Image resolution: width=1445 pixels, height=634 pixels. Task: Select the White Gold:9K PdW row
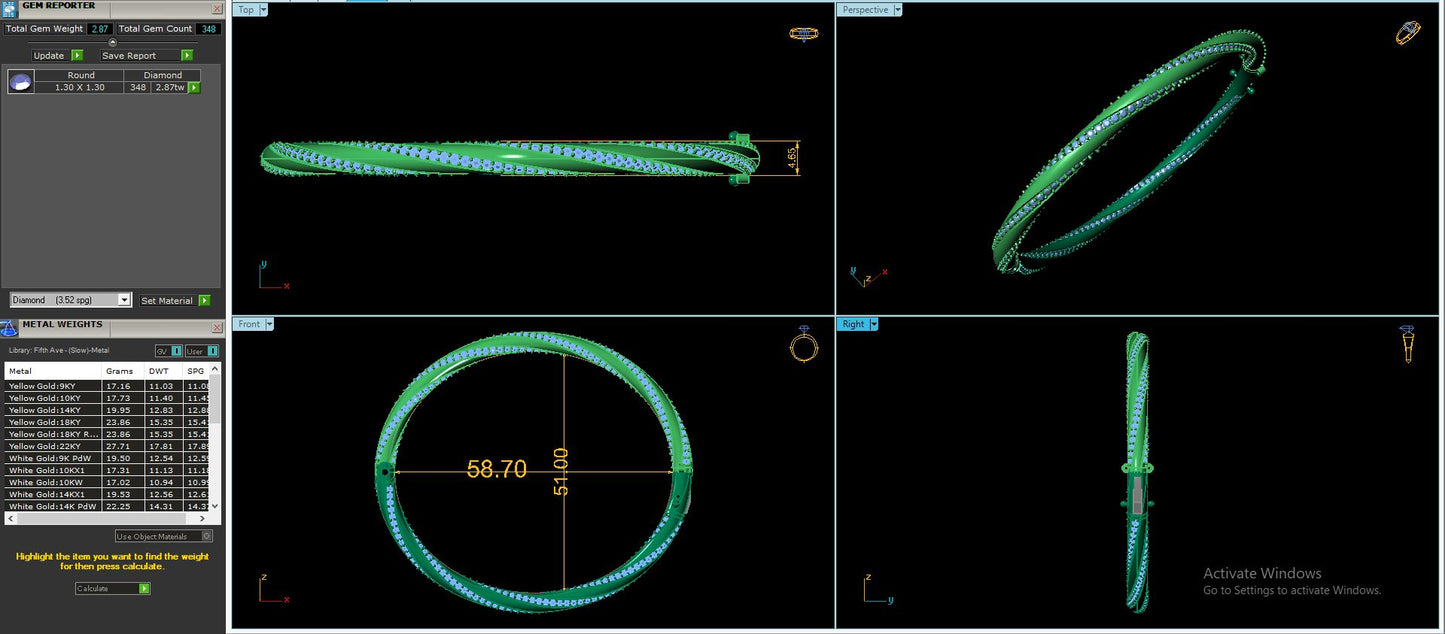(x=108, y=458)
